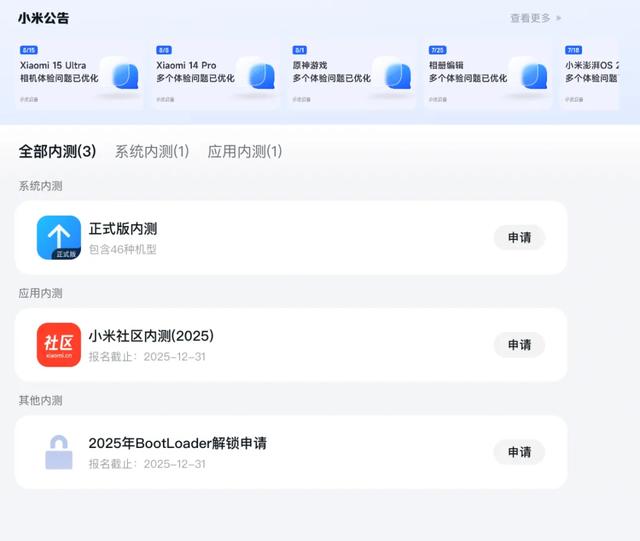Click the chat bubble icon on Xiaomi 15 Ultra card

click(x=125, y=76)
